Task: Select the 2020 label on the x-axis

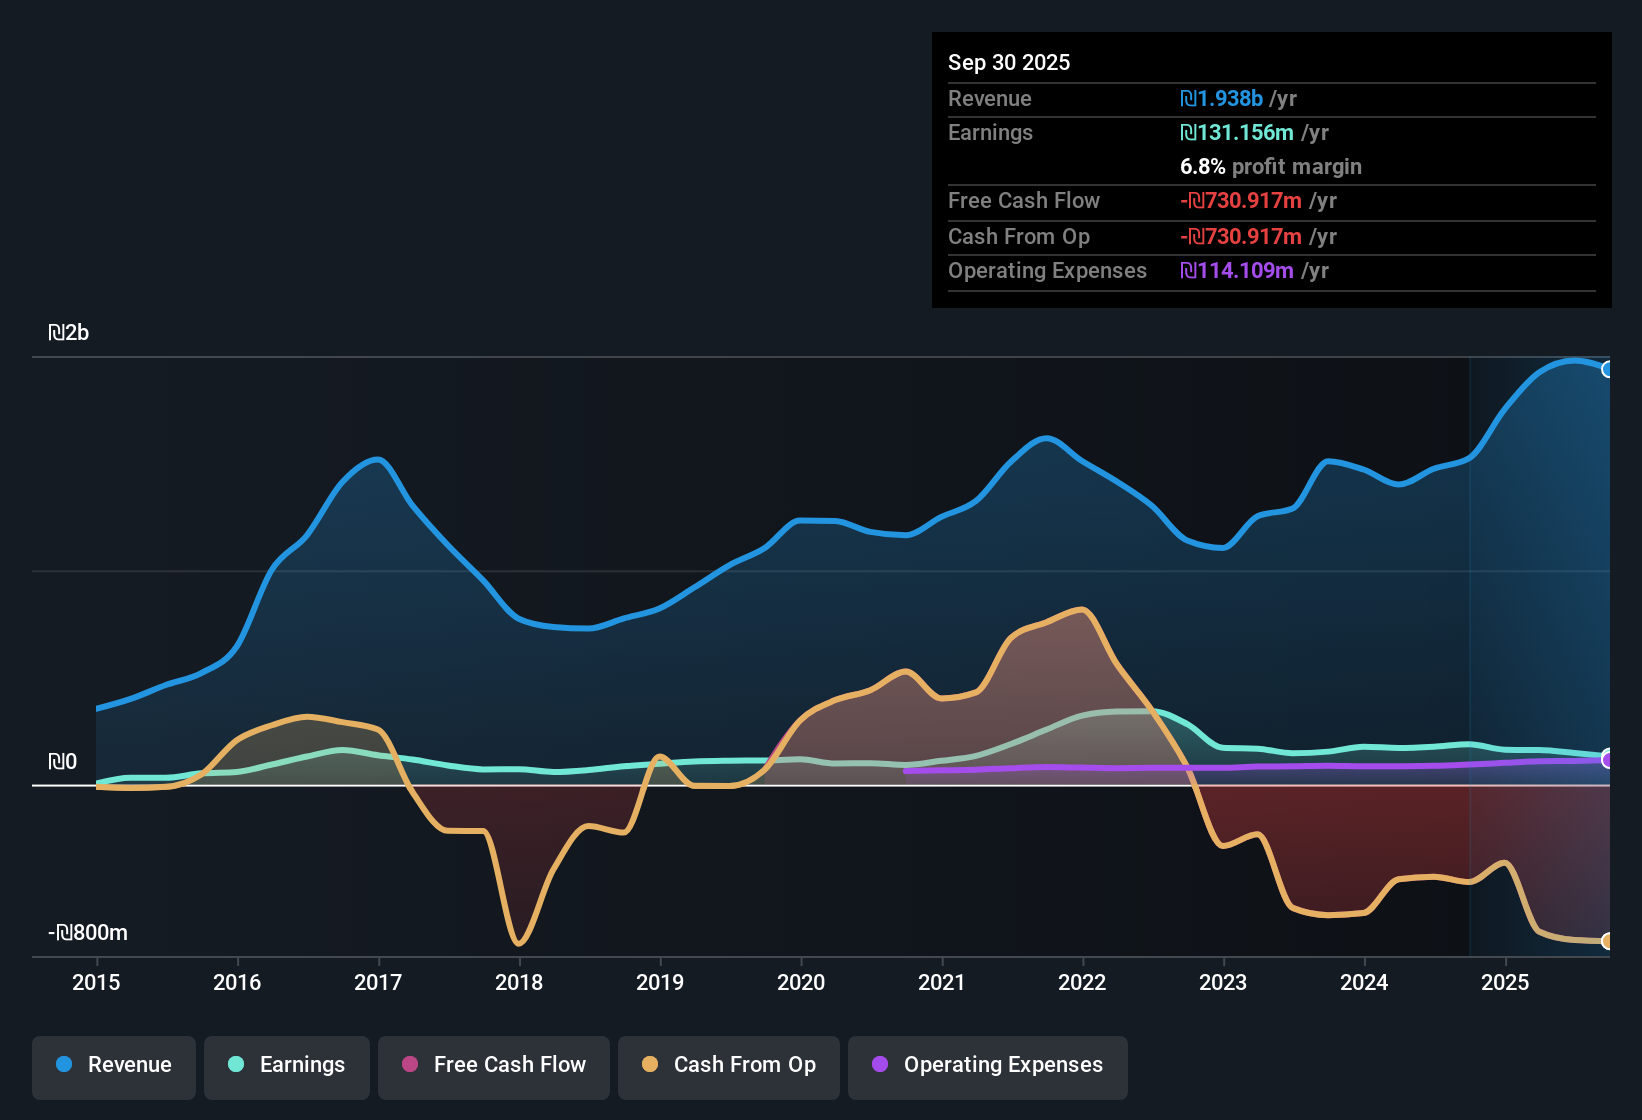Action: coord(801,983)
